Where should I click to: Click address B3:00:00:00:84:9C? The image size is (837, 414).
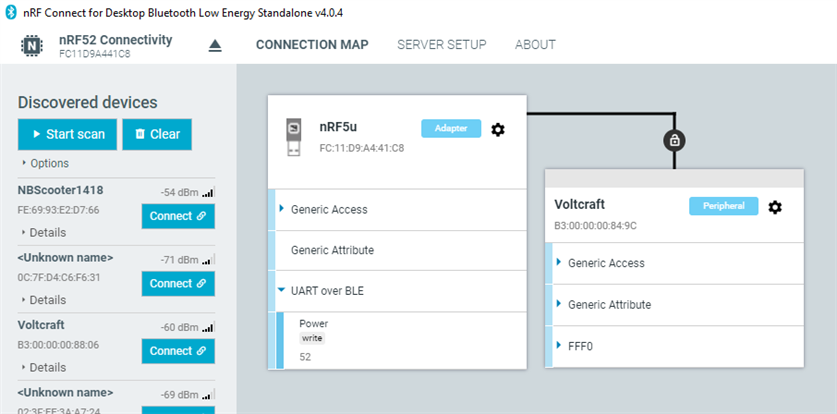[x=595, y=226]
